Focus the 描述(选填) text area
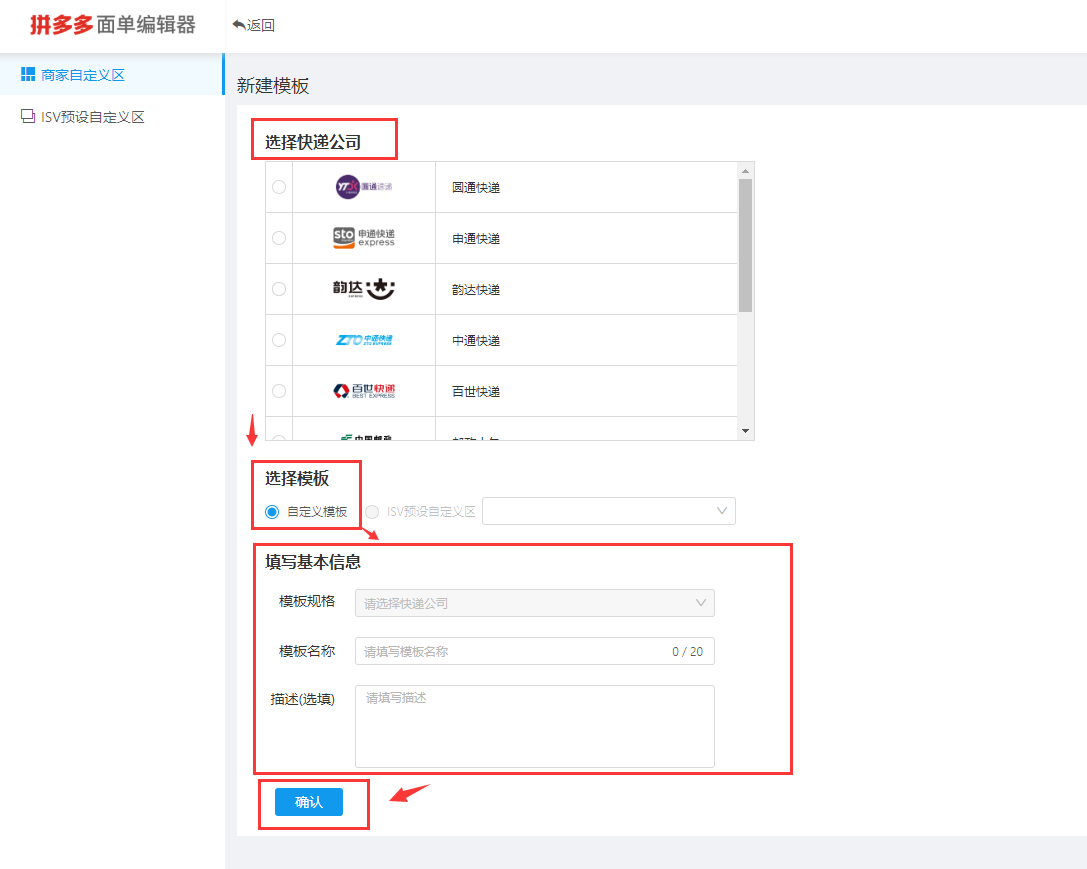Screen dimensions: 1087x869 coord(534,726)
